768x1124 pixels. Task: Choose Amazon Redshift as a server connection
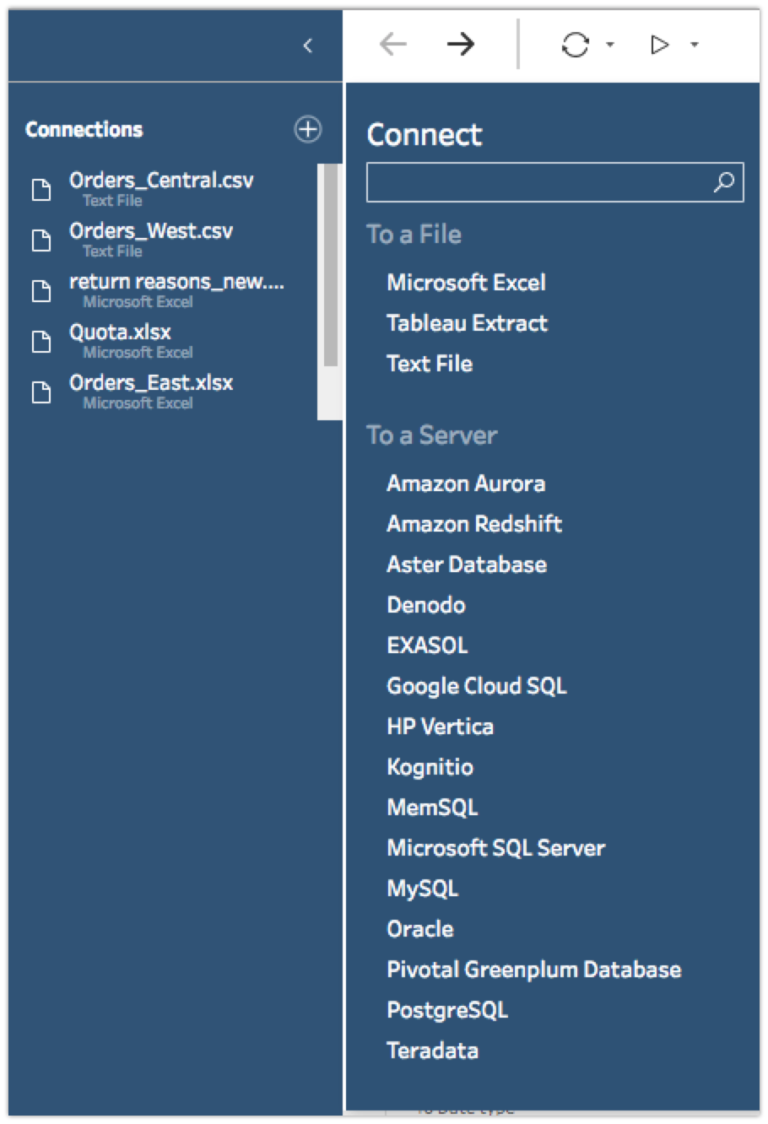point(474,523)
